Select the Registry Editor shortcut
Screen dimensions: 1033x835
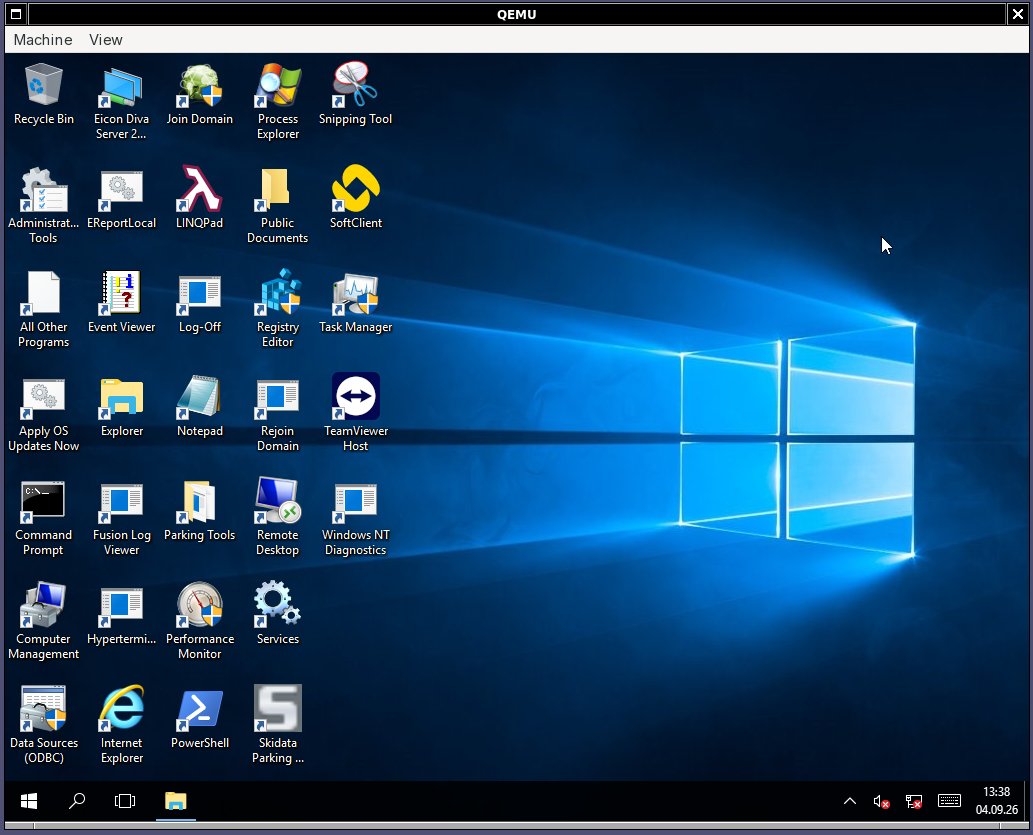277,309
